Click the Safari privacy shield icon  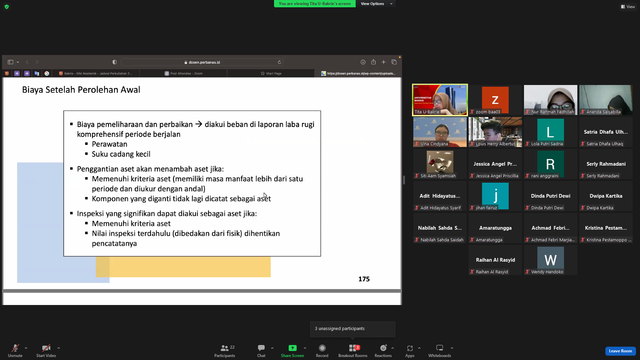[115, 62]
